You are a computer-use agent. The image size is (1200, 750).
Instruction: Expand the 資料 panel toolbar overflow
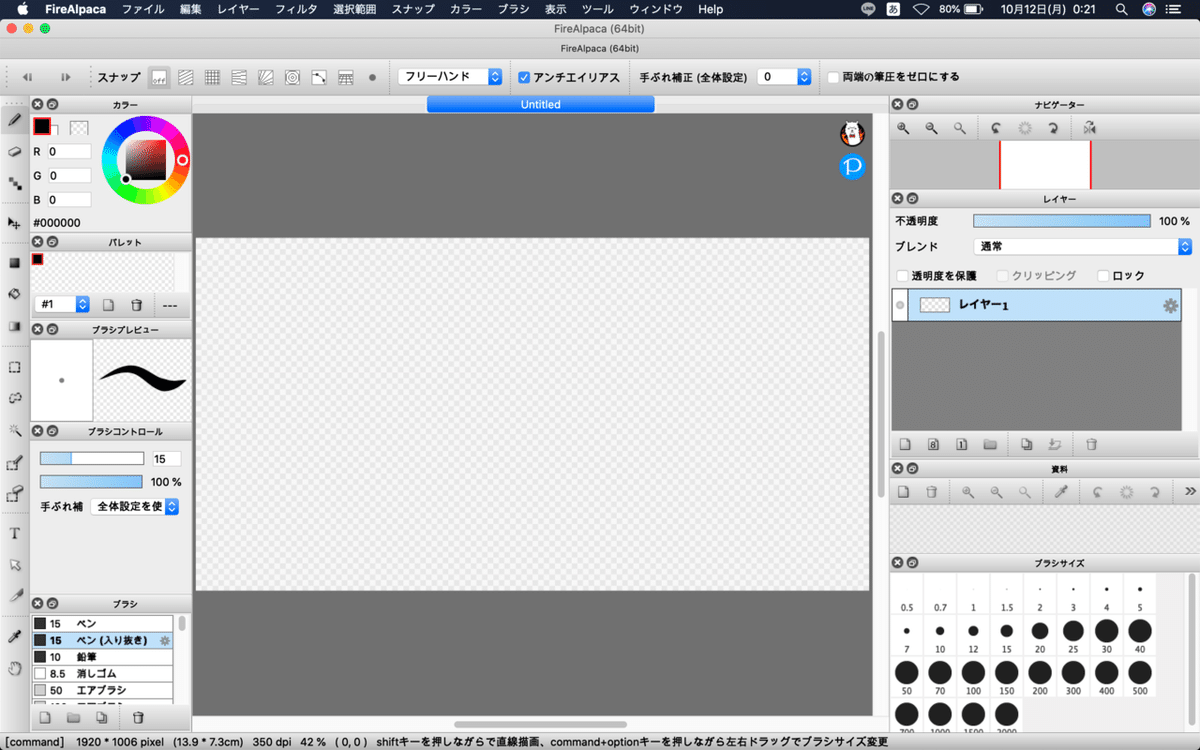1190,492
